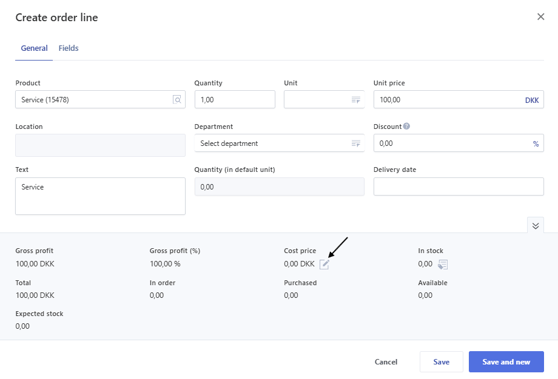Image resolution: width=558 pixels, height=379 pixels.
Task: Open product search lookup icon
Action: coord(177,99)
